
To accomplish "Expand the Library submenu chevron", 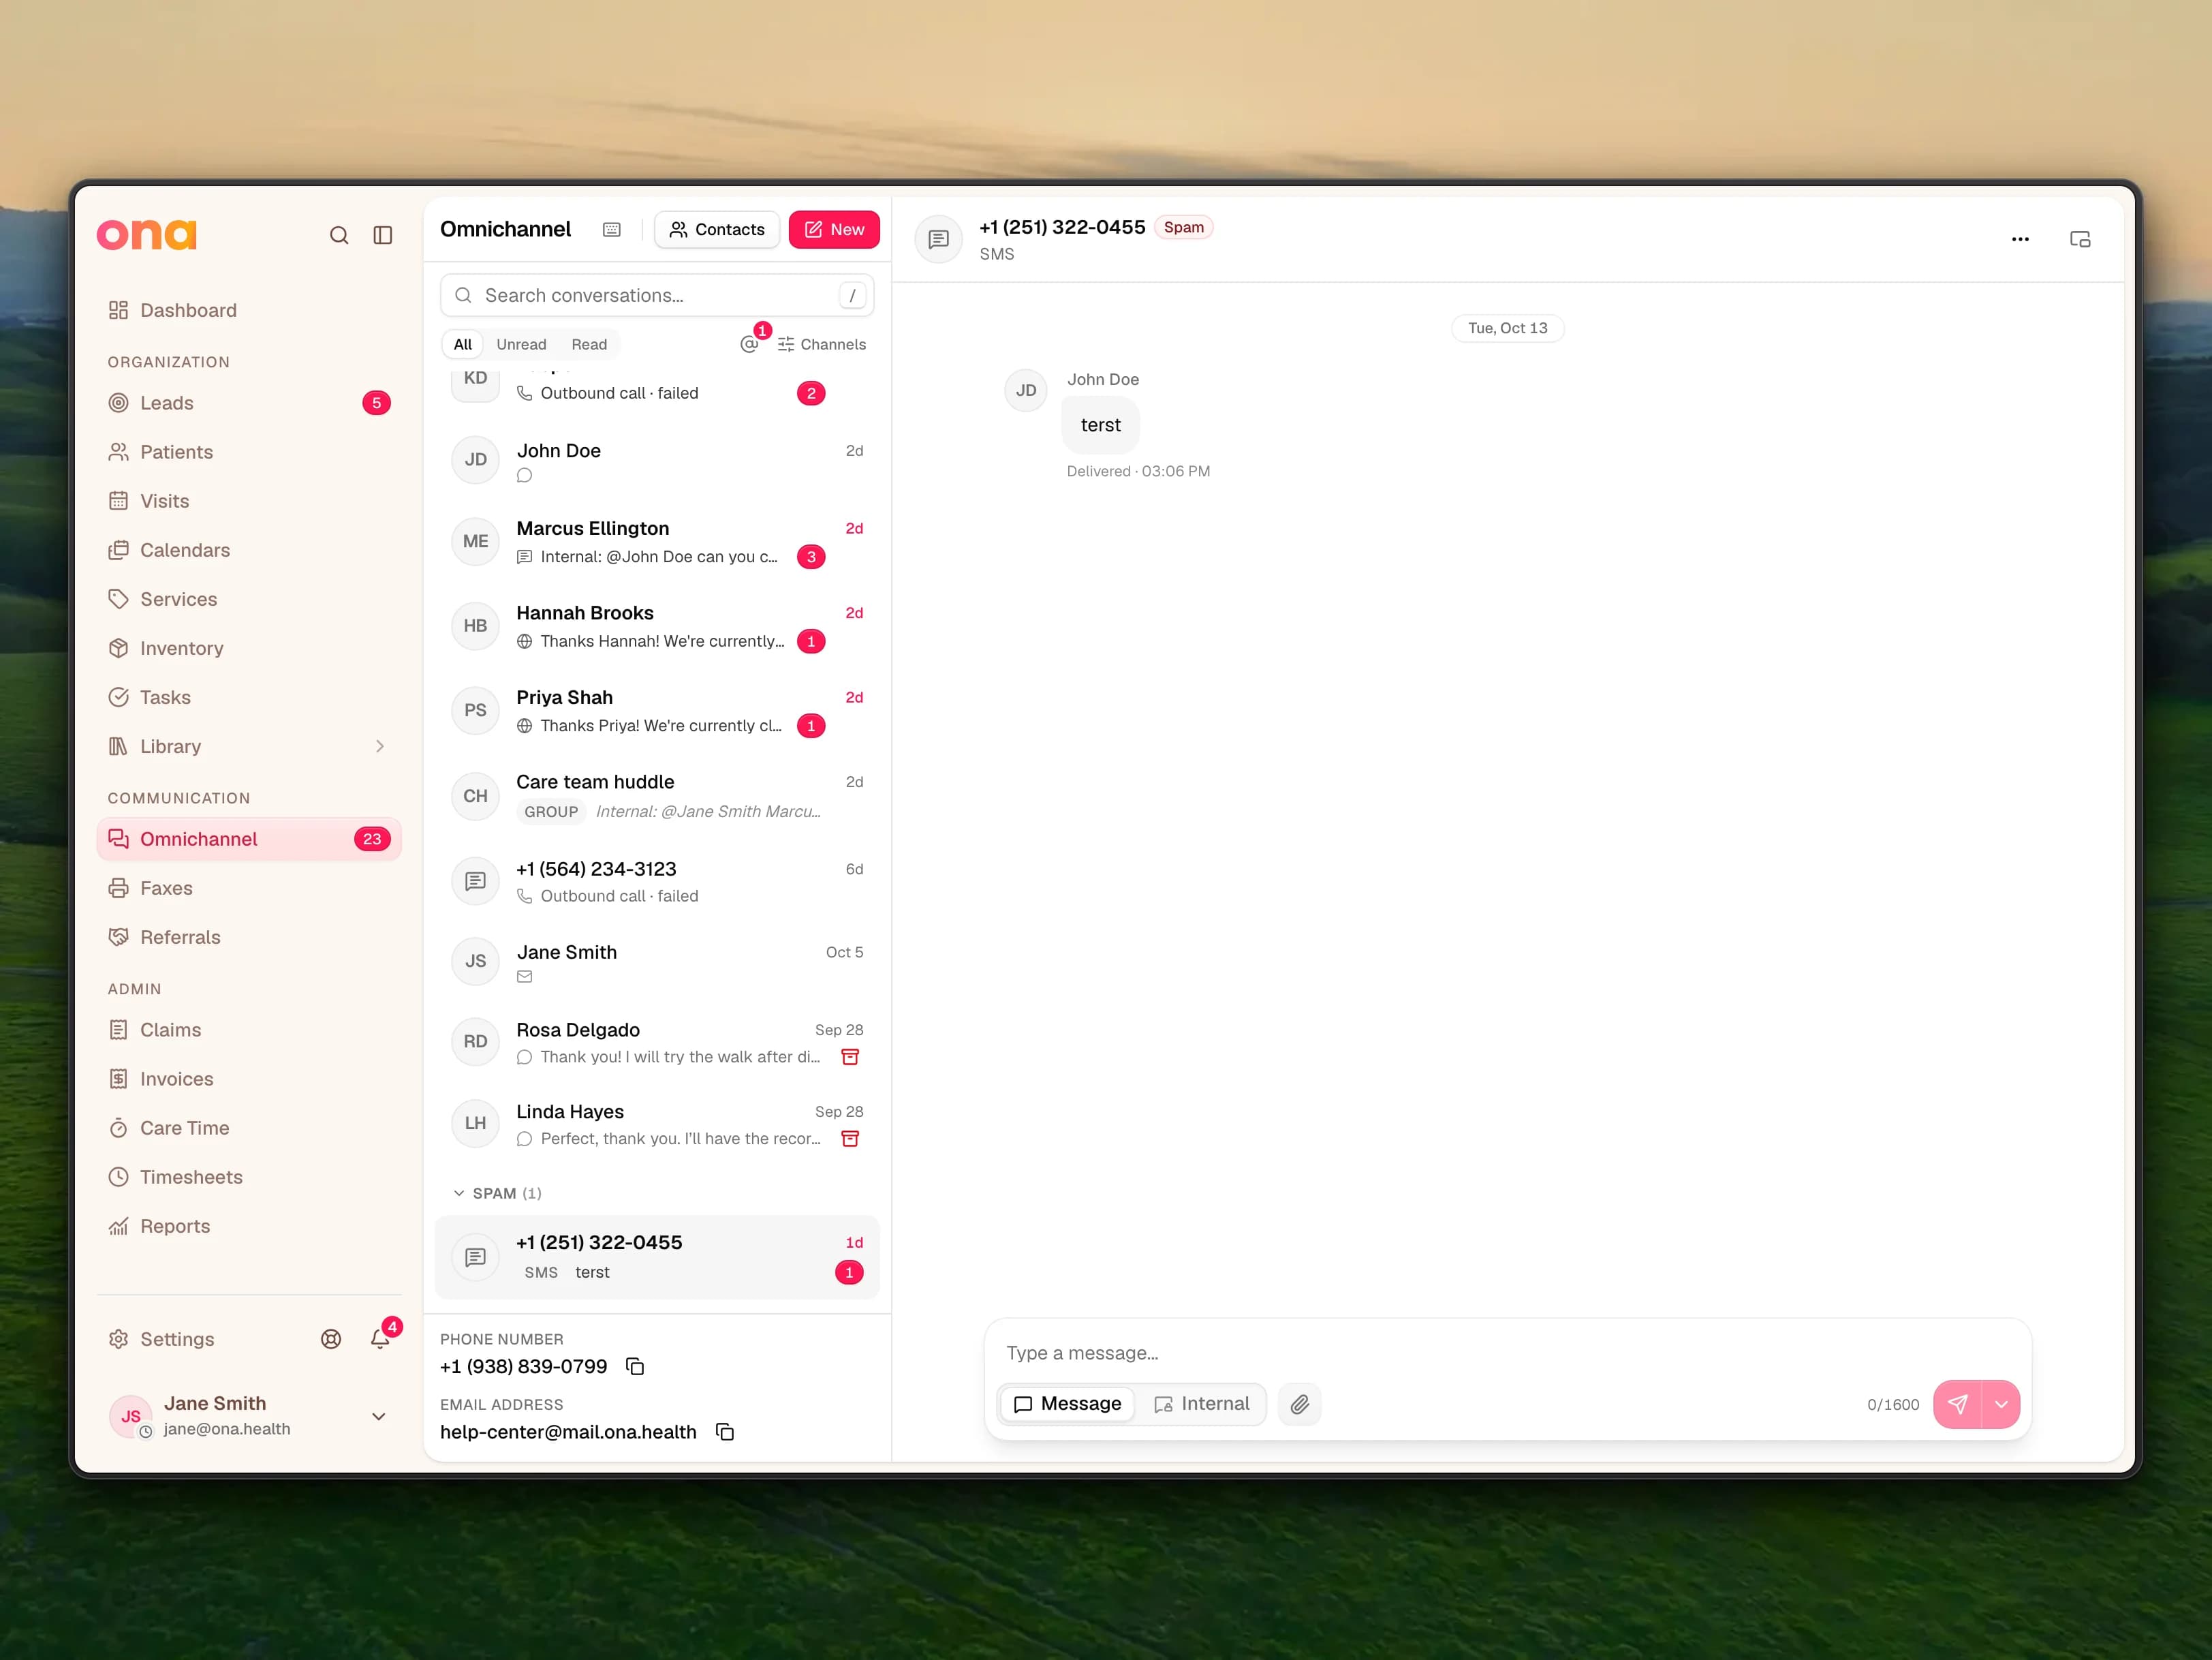I will coord(380,746).
